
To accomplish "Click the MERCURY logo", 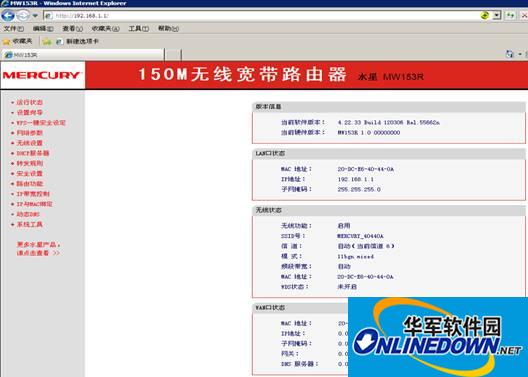I will coord(42,75).
